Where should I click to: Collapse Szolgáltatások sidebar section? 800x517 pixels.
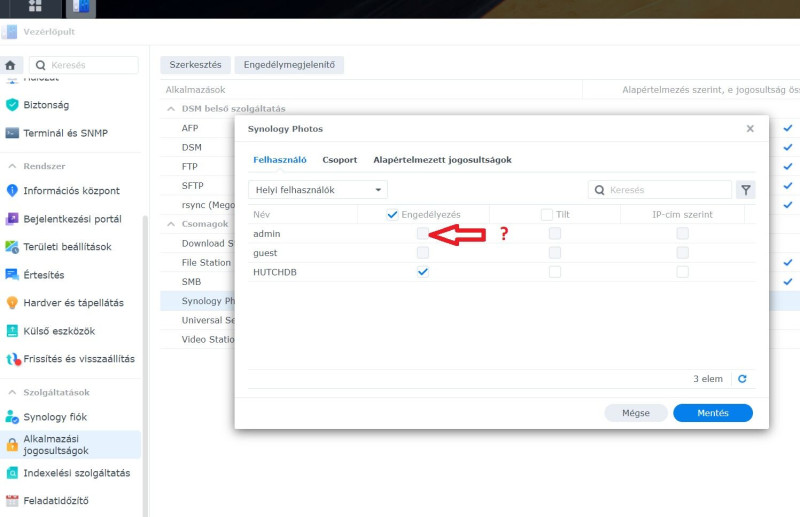[x=12, y=392]
